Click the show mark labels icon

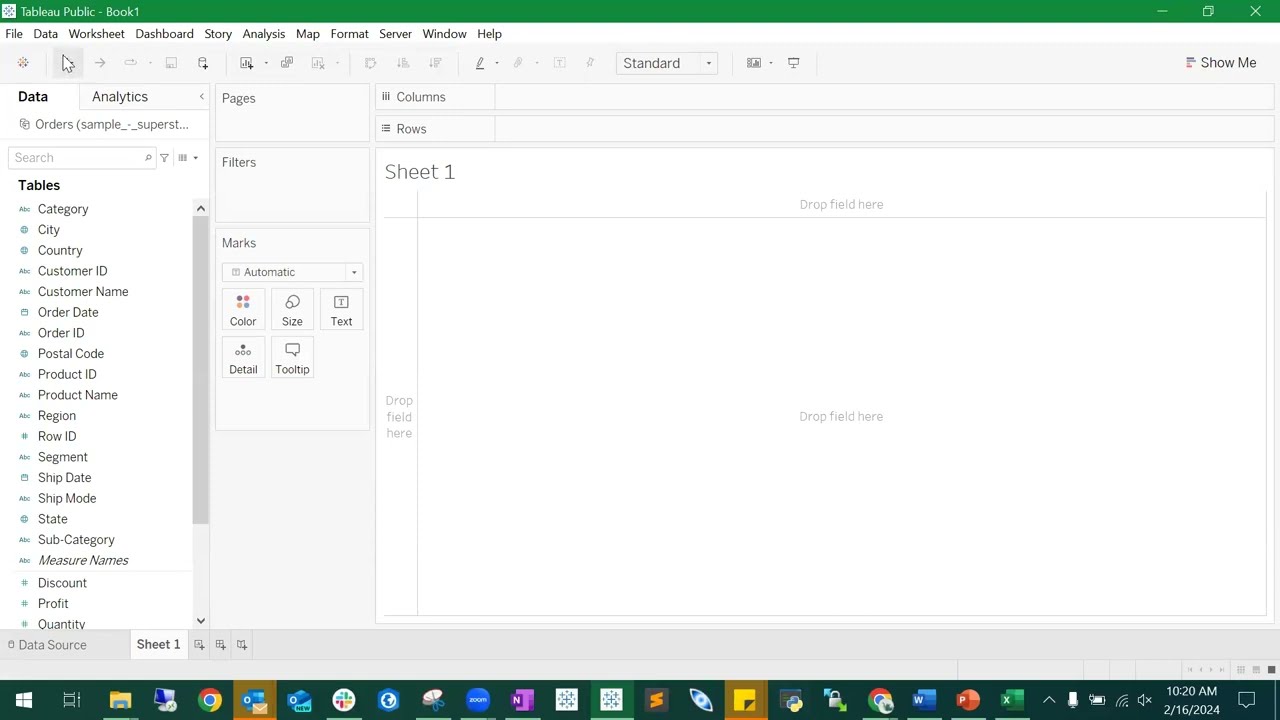(x=560, y=63)
